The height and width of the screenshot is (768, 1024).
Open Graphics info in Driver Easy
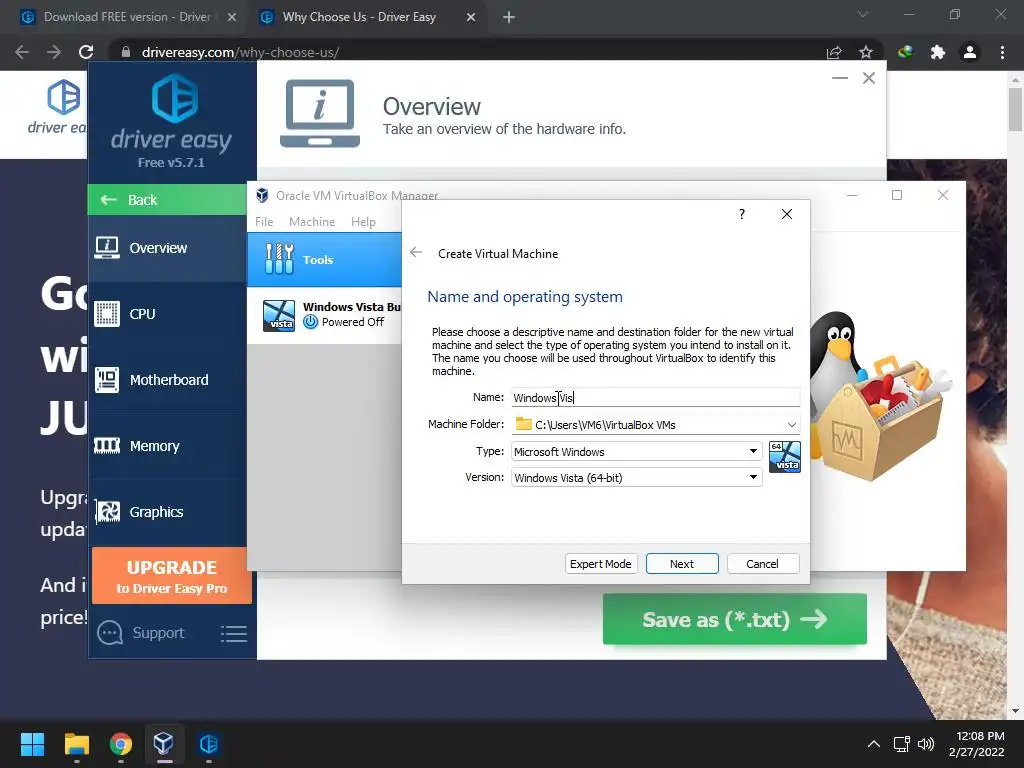[x=167, y=512]
